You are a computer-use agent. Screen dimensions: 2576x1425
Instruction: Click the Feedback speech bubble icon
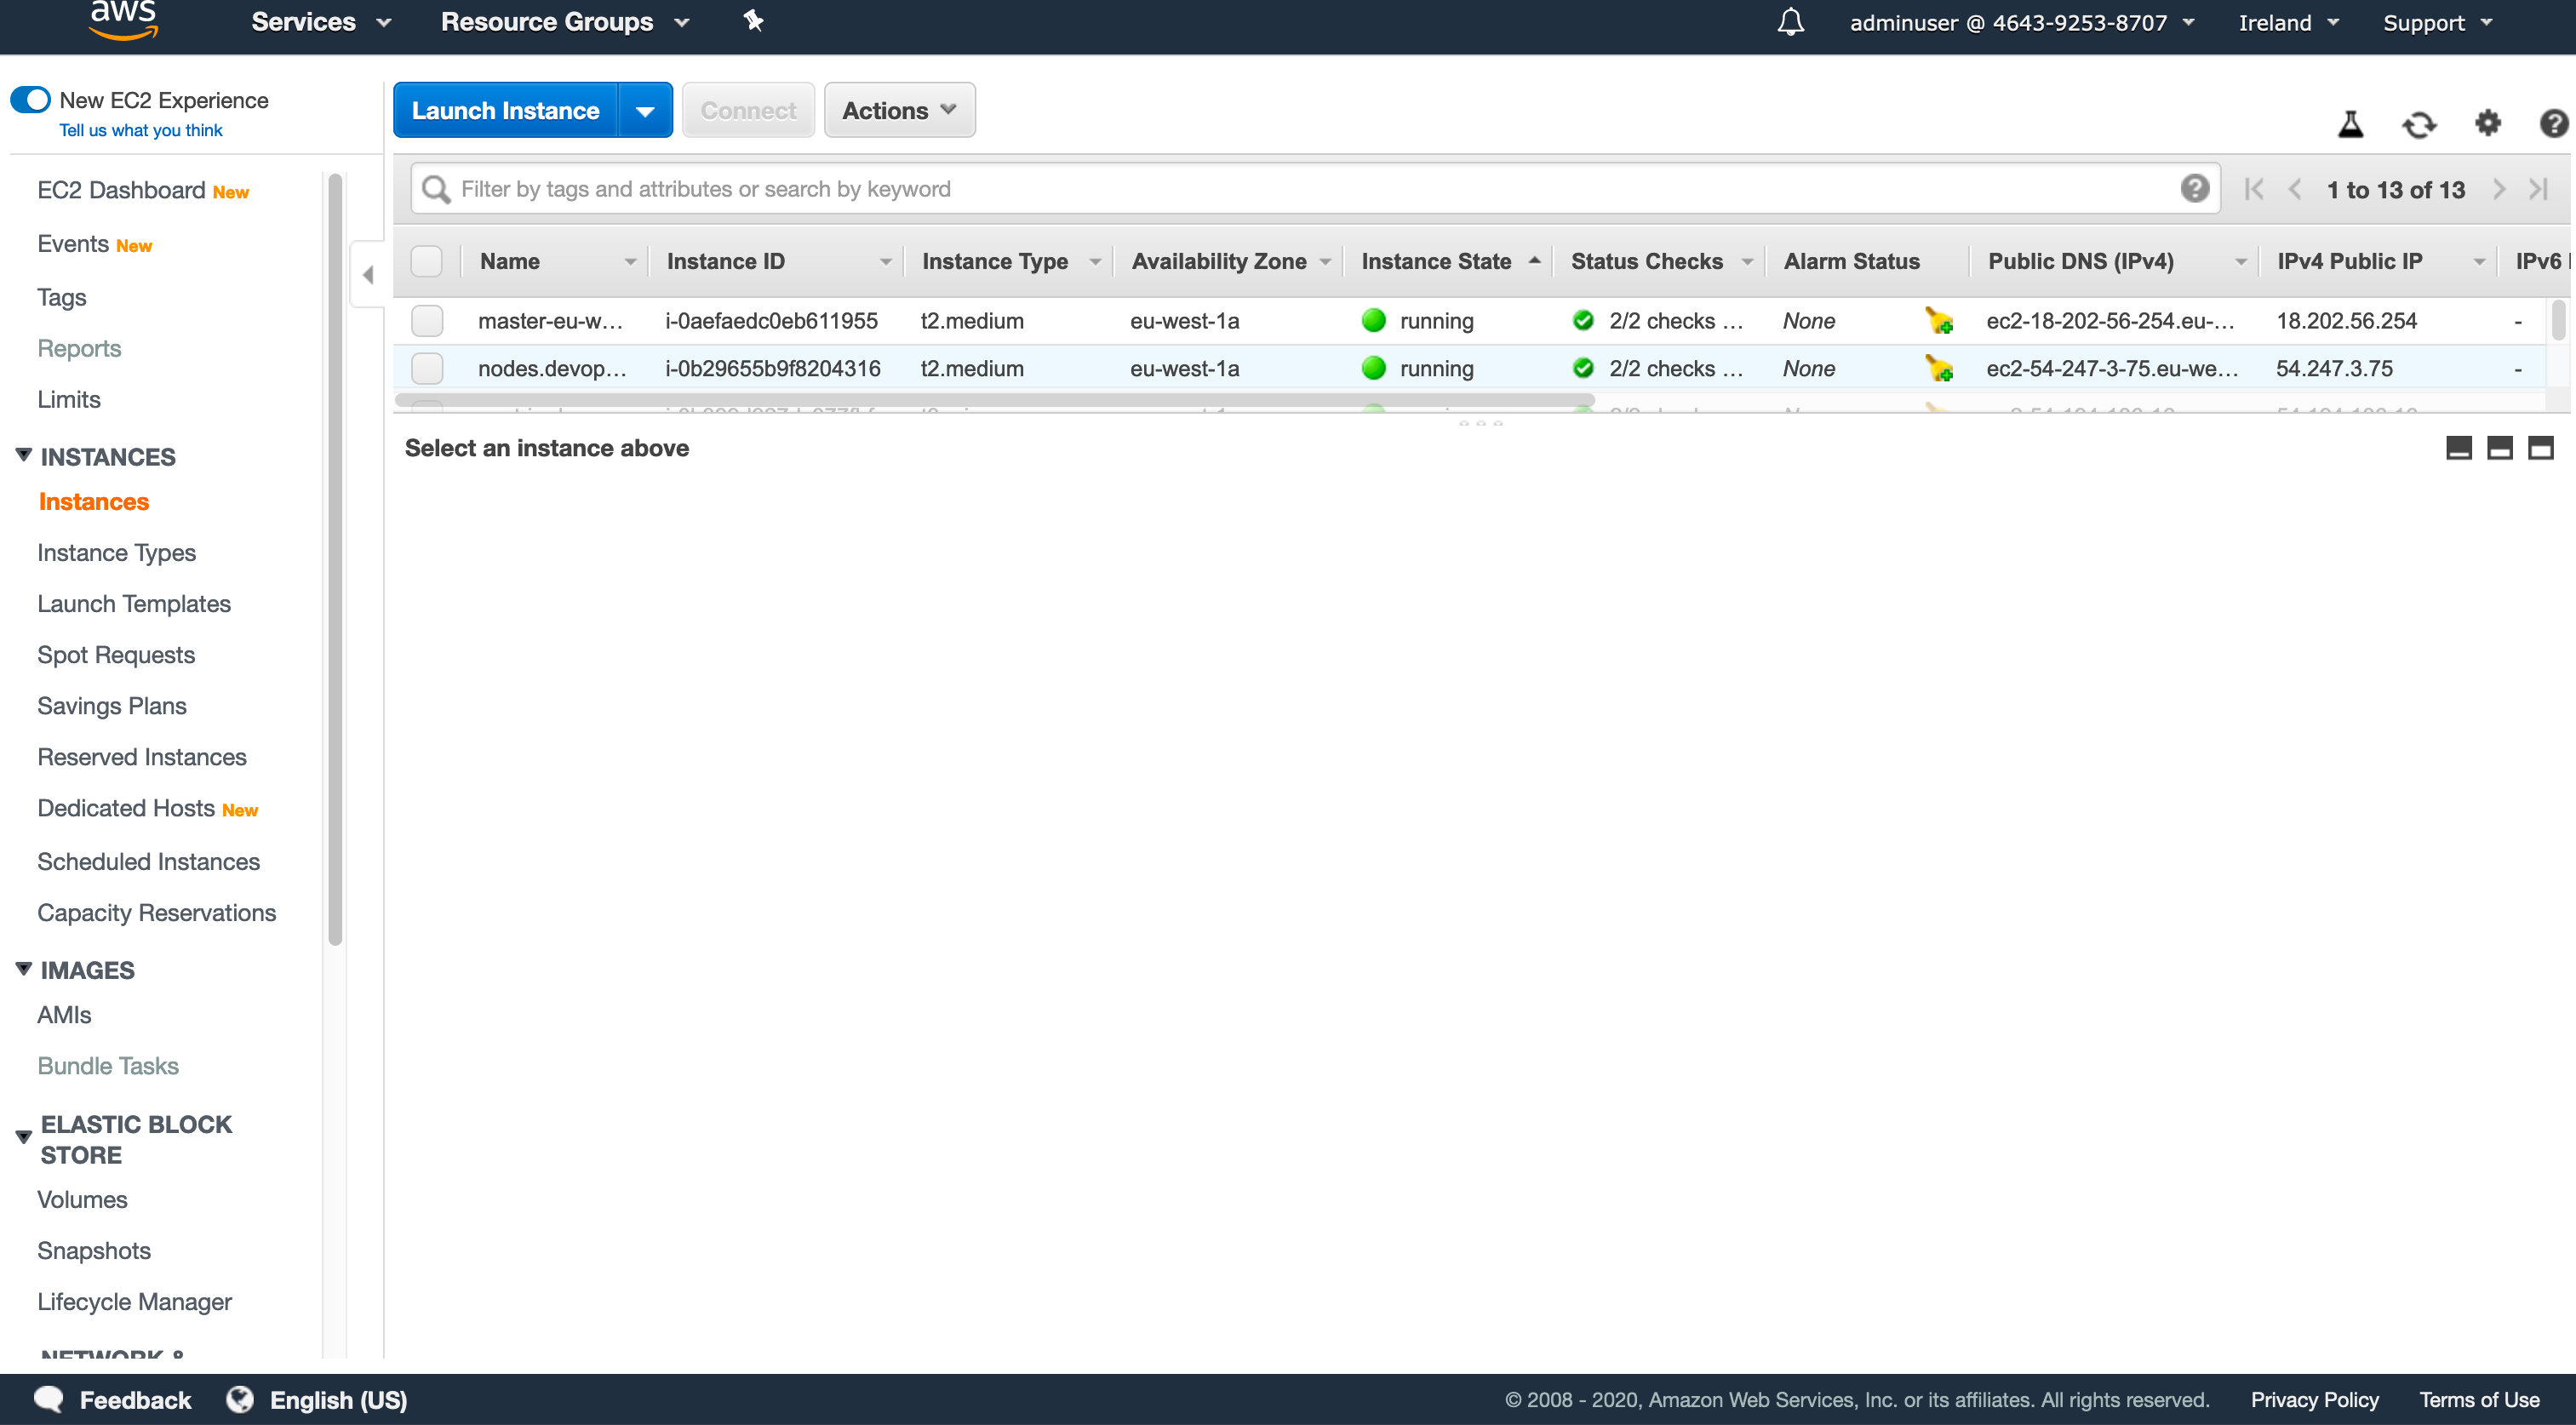pyautogui.click(x=49, y=1399)
